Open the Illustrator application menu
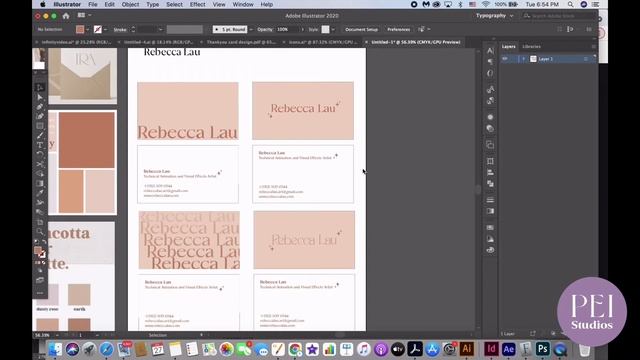Viewport: 640px width, 360px height. (x=67, y=4)
